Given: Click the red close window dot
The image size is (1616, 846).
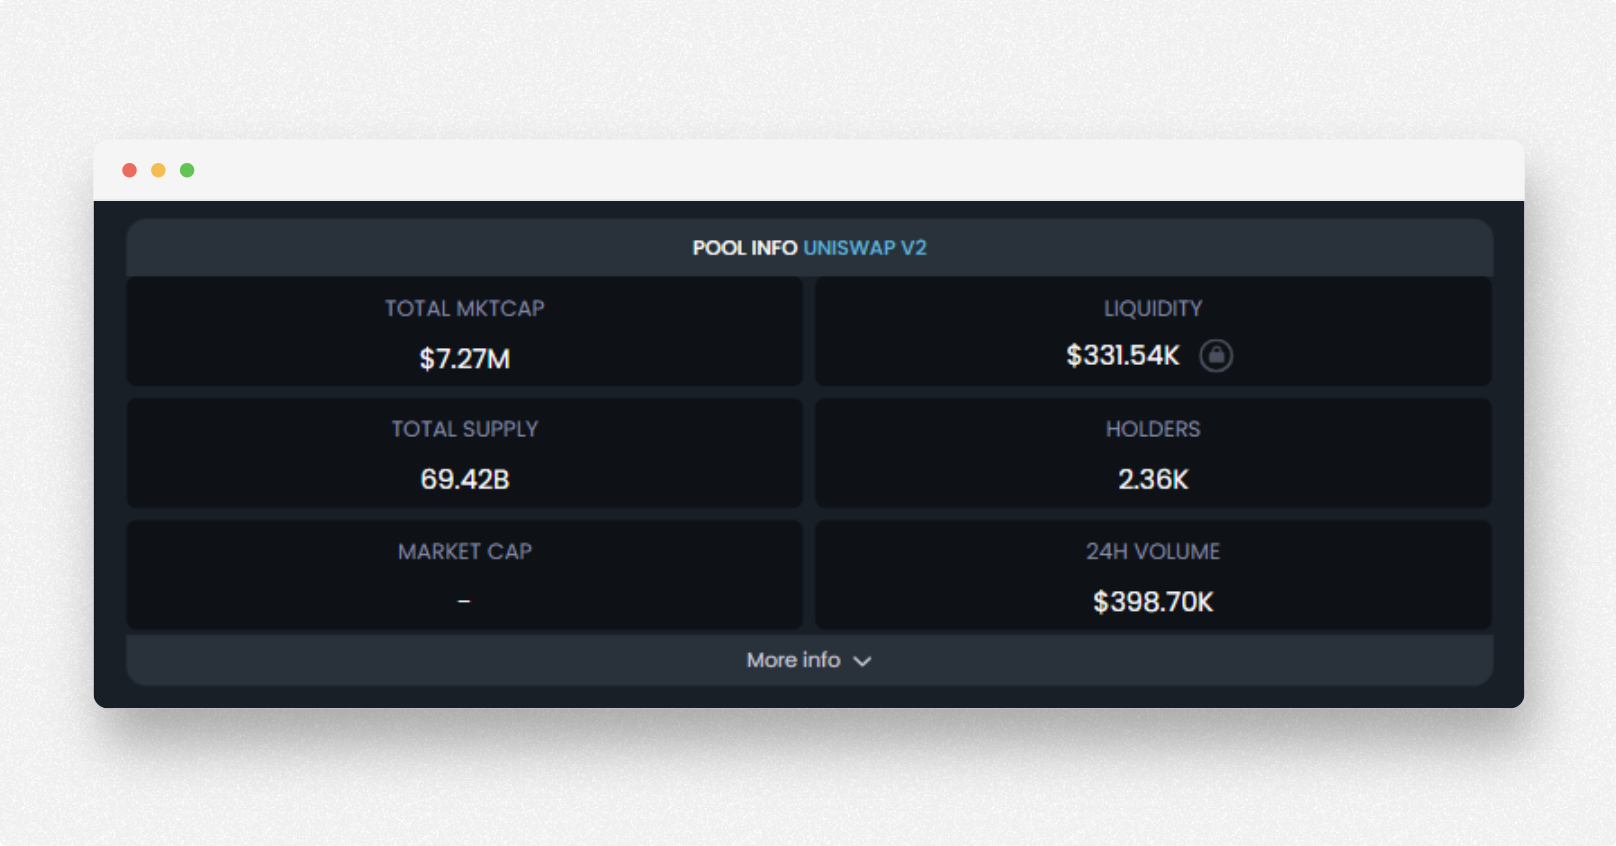Looking at the screenshot, I should pyautogui.click(x=129, y=170).
